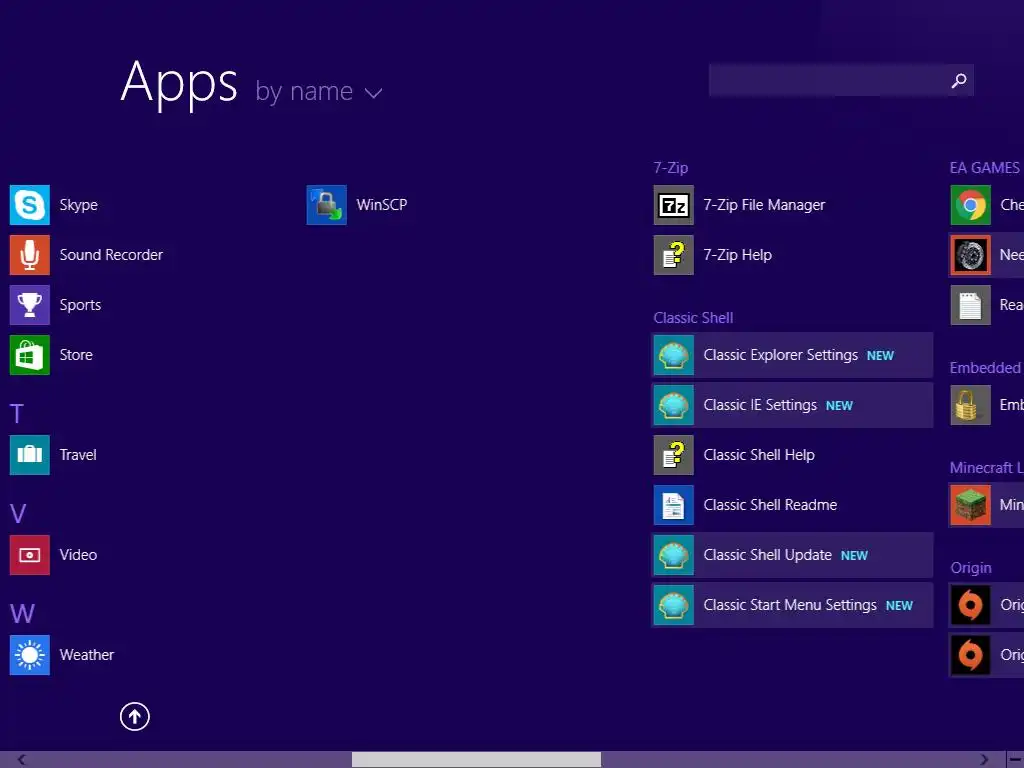Viewport: 1024px width, 768px height.
Task: Click the horizontal scrollbar thumb
Action: 476,760
